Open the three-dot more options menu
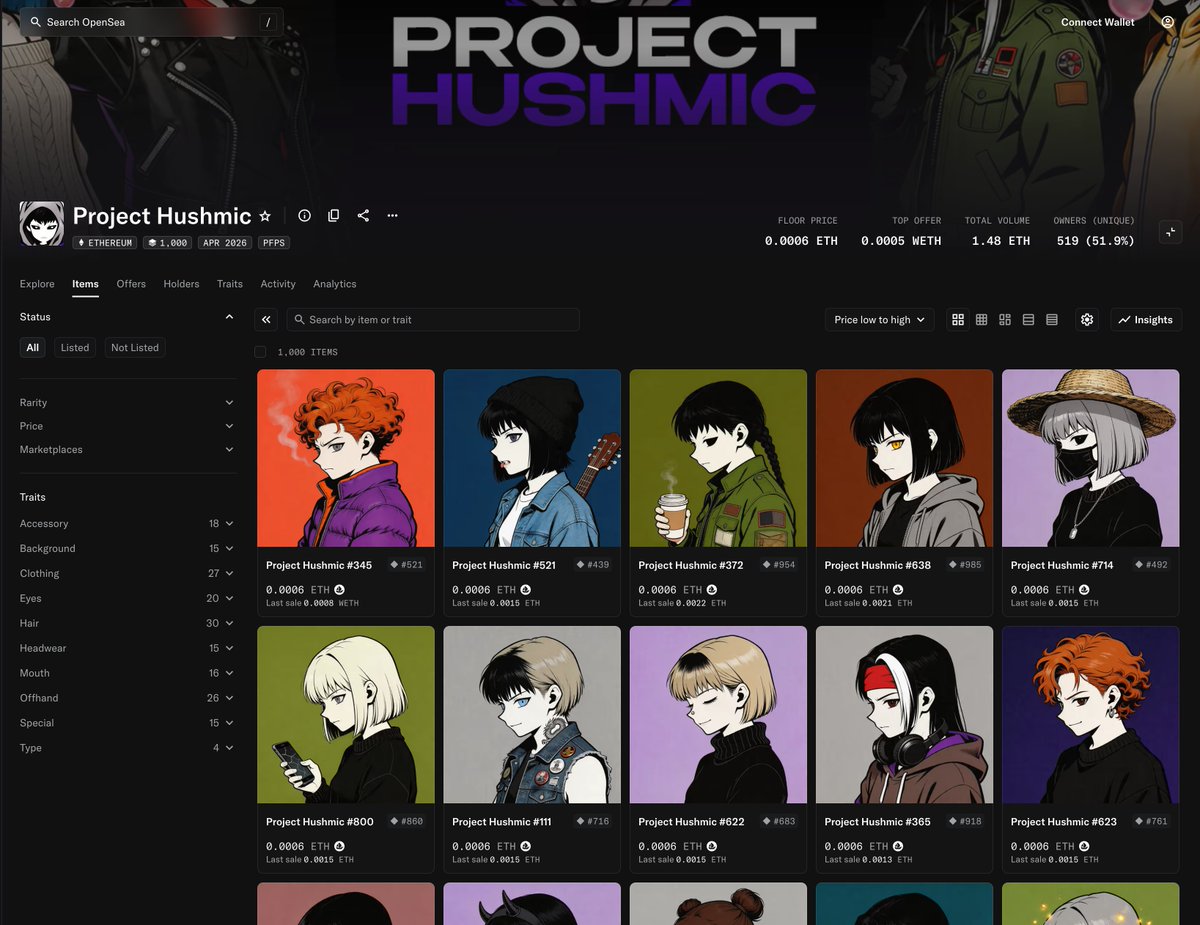 pos(392,216)
